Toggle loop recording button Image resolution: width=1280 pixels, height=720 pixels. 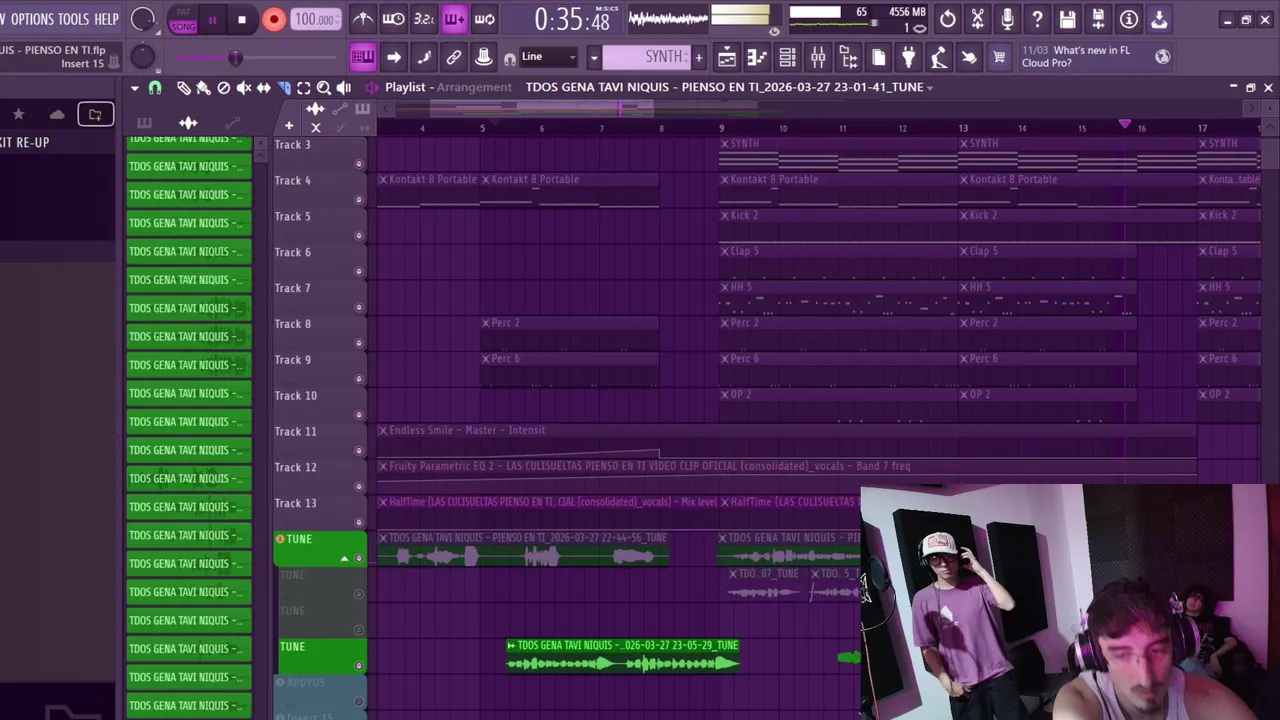(485, 19)
